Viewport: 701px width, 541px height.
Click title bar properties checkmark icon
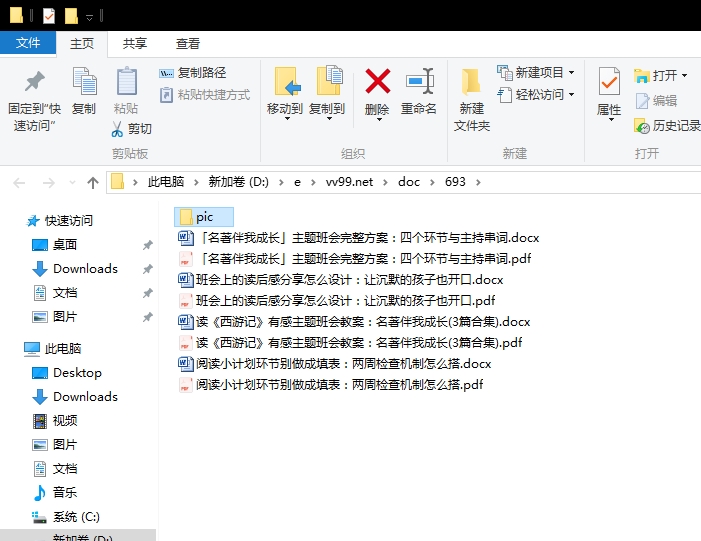coord(48,16)
